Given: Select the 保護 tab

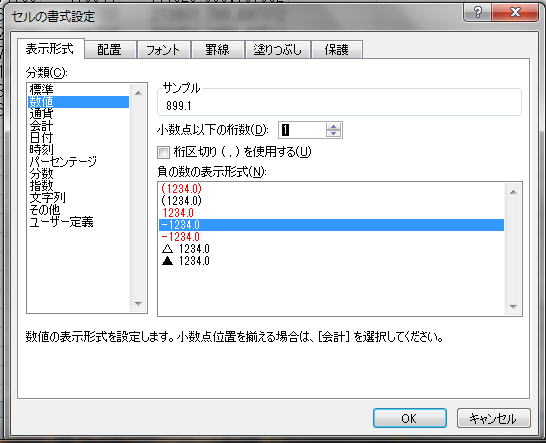Looking at the screenshot, I should (x=336, y=50).
